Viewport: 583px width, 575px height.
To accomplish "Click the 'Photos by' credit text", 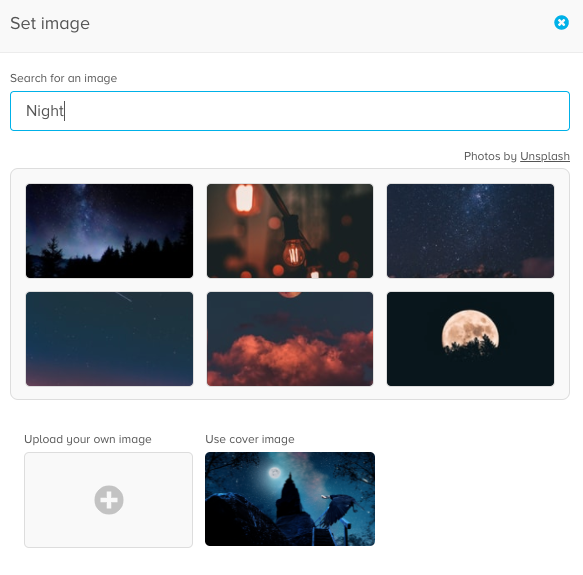I will 490,156.
